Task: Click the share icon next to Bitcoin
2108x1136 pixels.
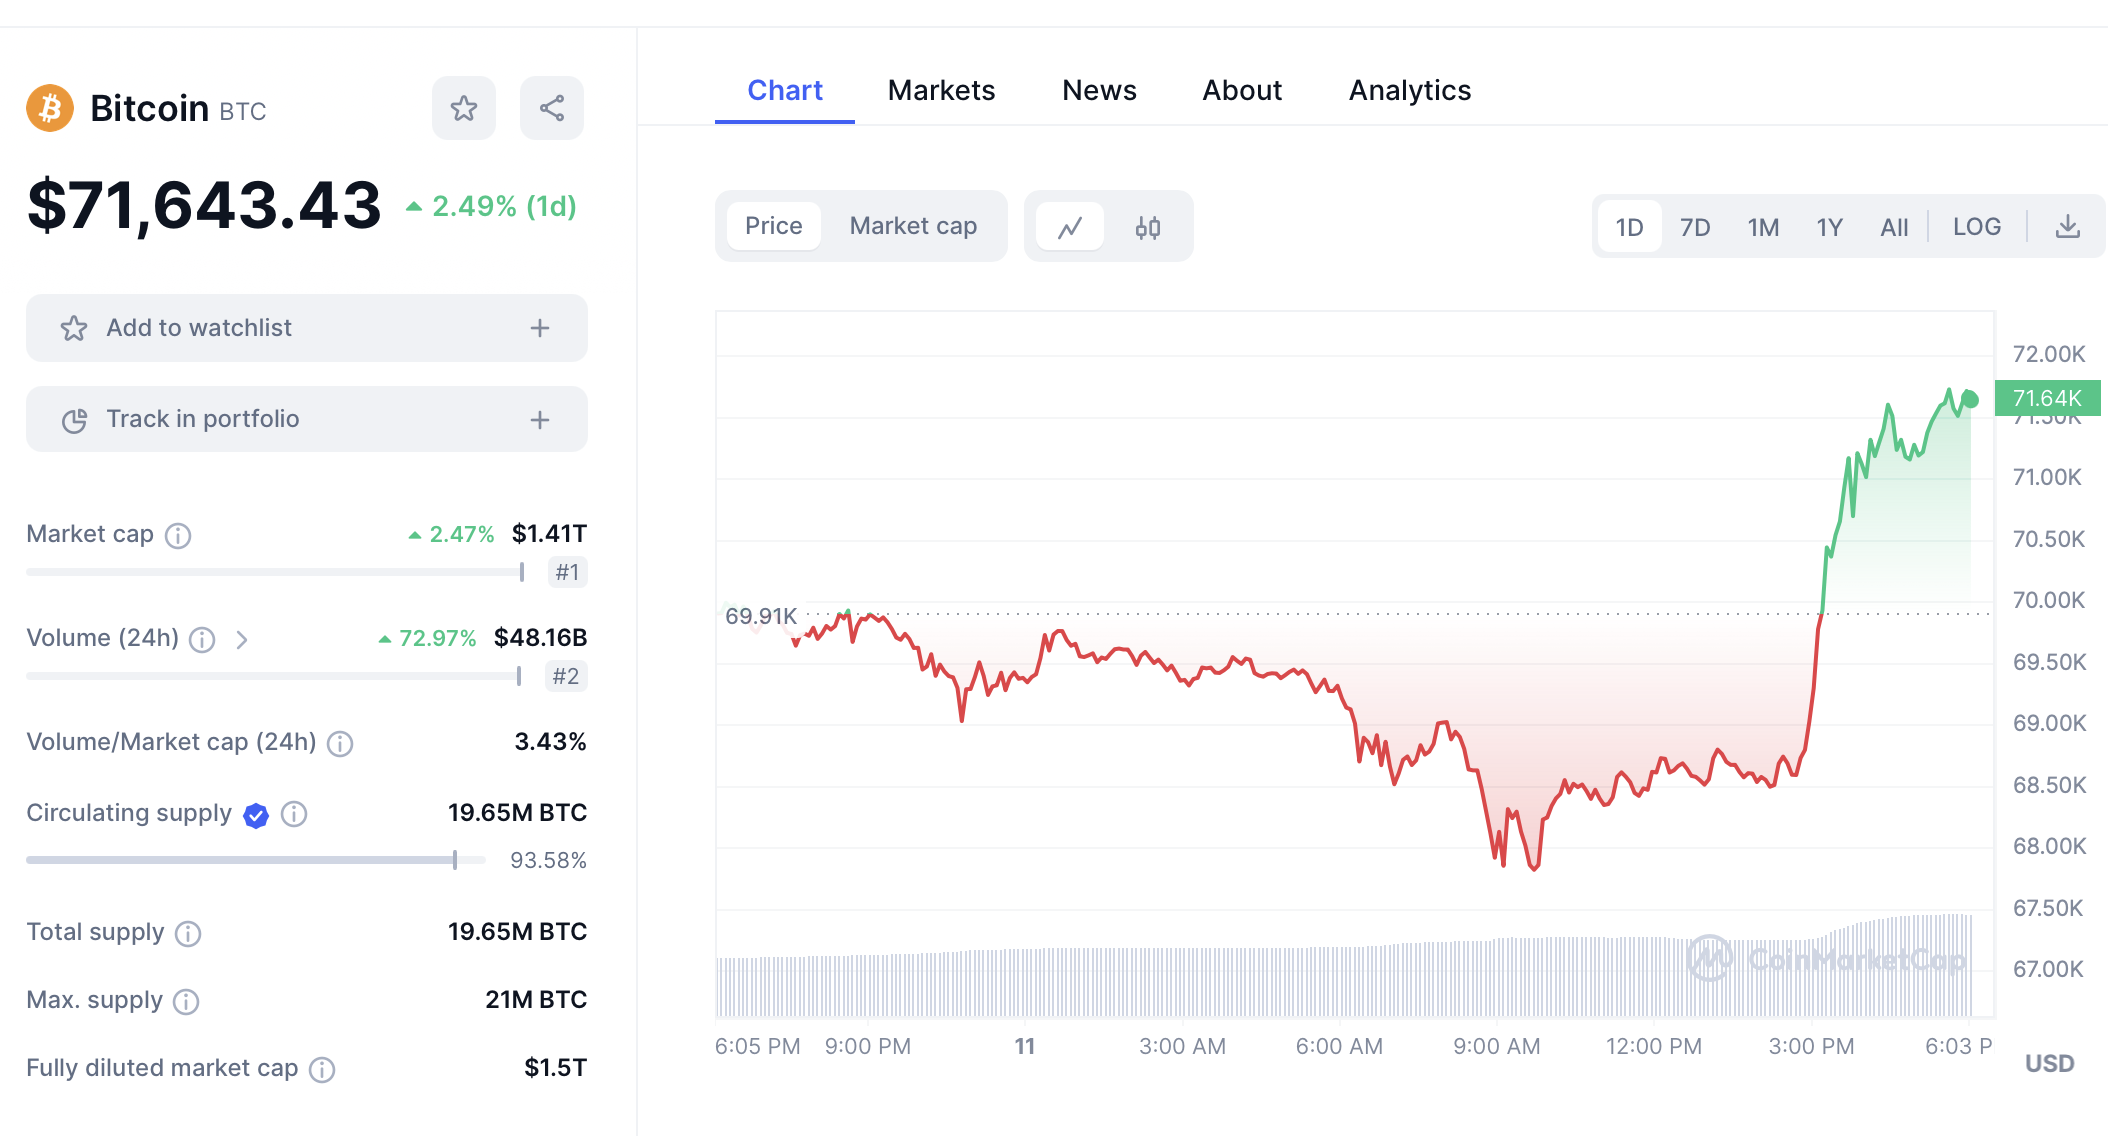Action: (552, 108)
